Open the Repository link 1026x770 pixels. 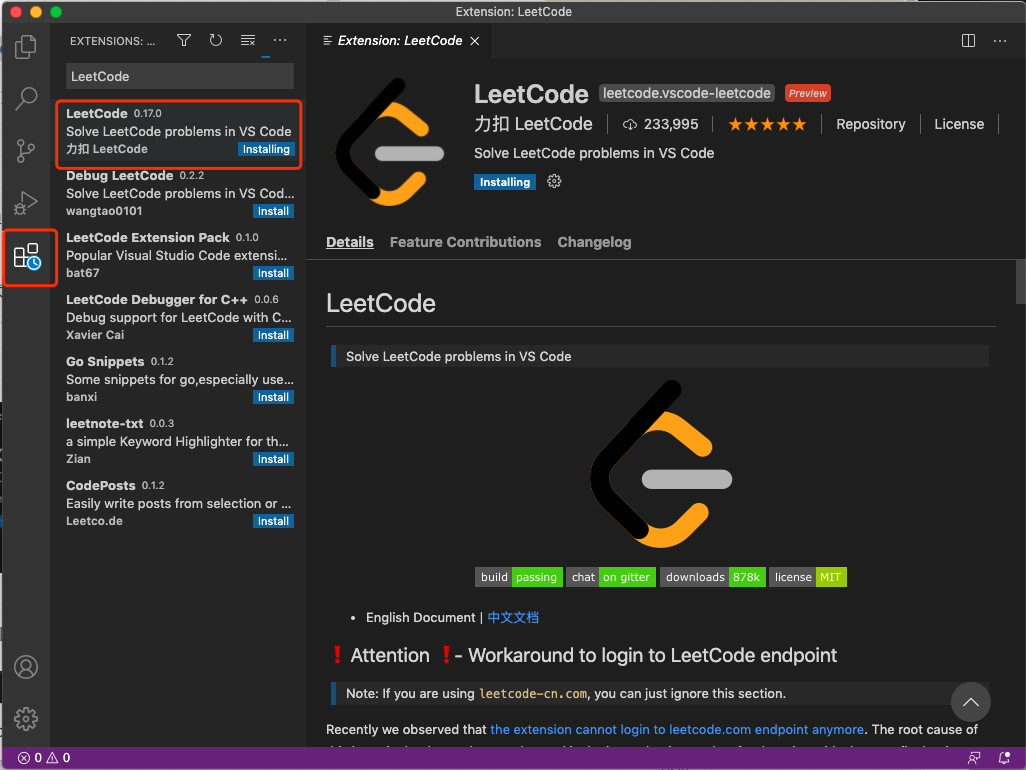tap(870, 124)
